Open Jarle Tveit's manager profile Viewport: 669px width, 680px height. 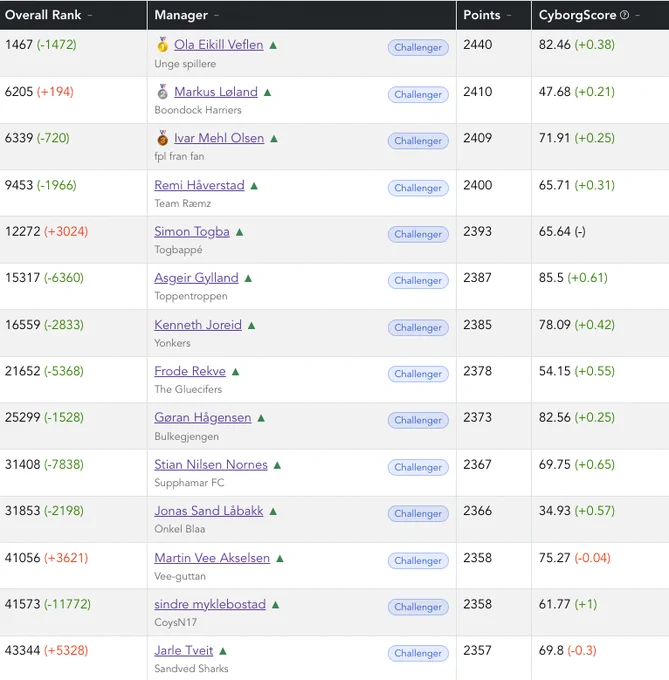tap(184, 651)
